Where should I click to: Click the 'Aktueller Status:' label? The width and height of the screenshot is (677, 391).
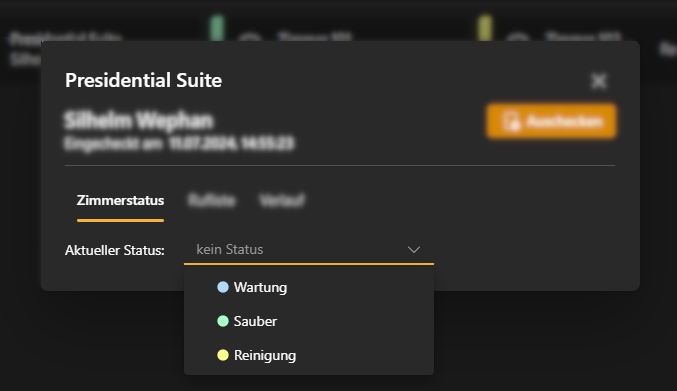(x=115, y=251)
